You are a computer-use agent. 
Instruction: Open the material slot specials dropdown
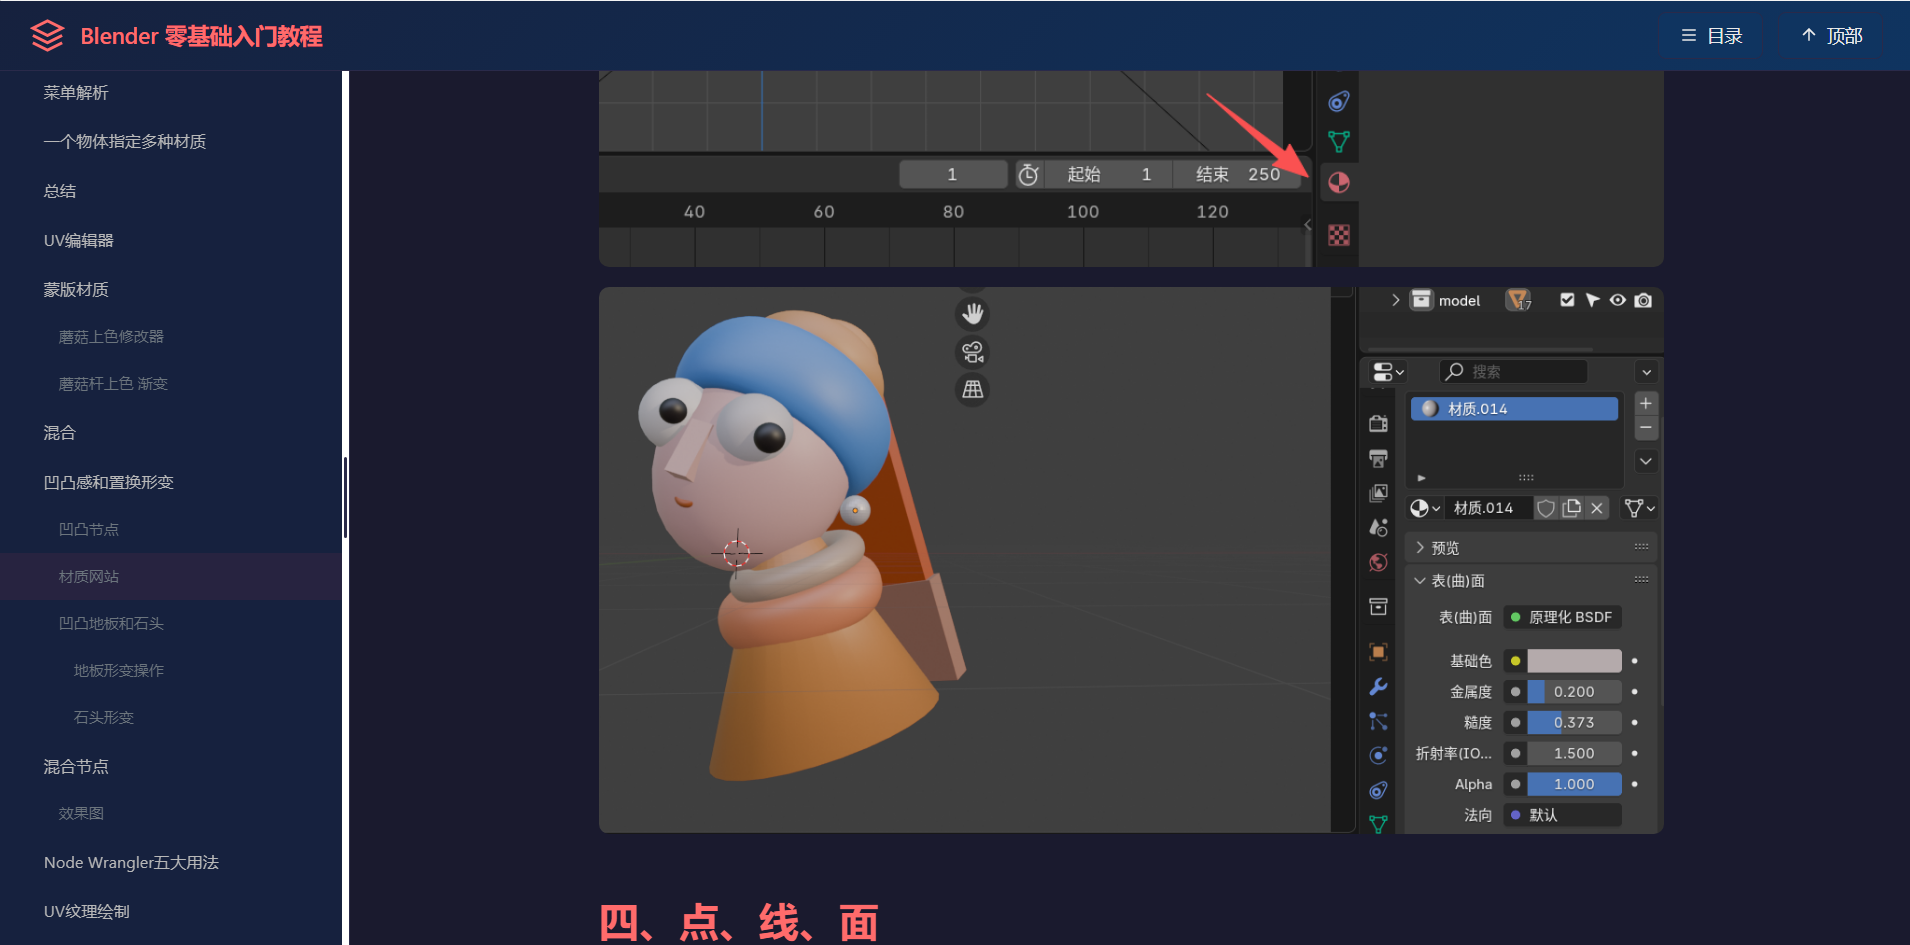tap(1646, 461)
